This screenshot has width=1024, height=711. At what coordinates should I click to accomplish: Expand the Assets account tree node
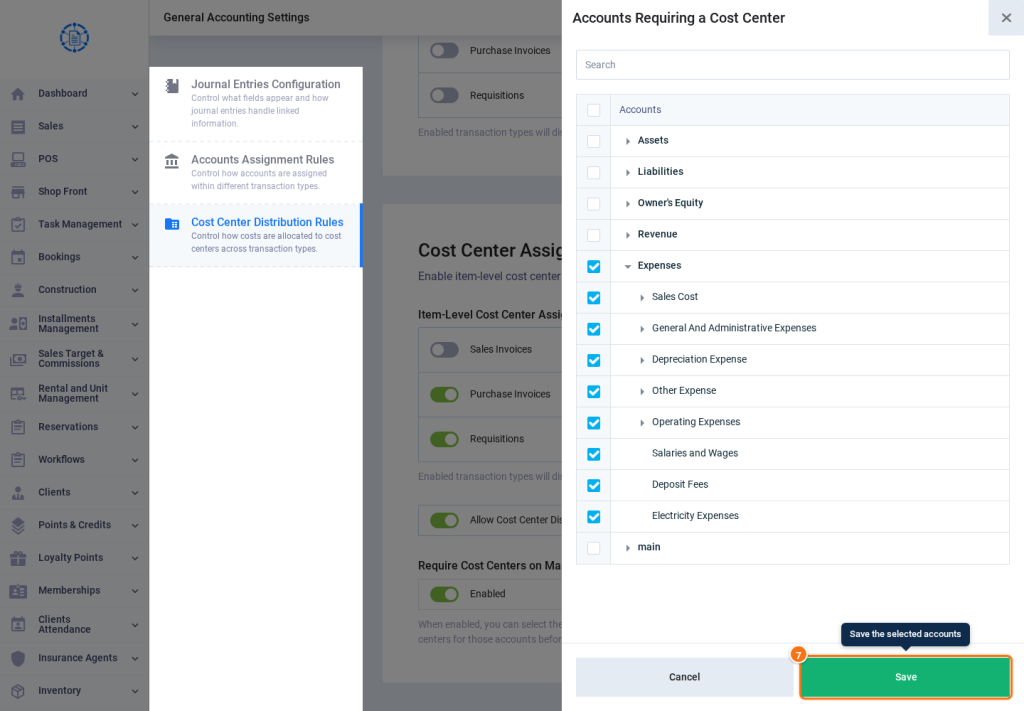tap(628, 141)
